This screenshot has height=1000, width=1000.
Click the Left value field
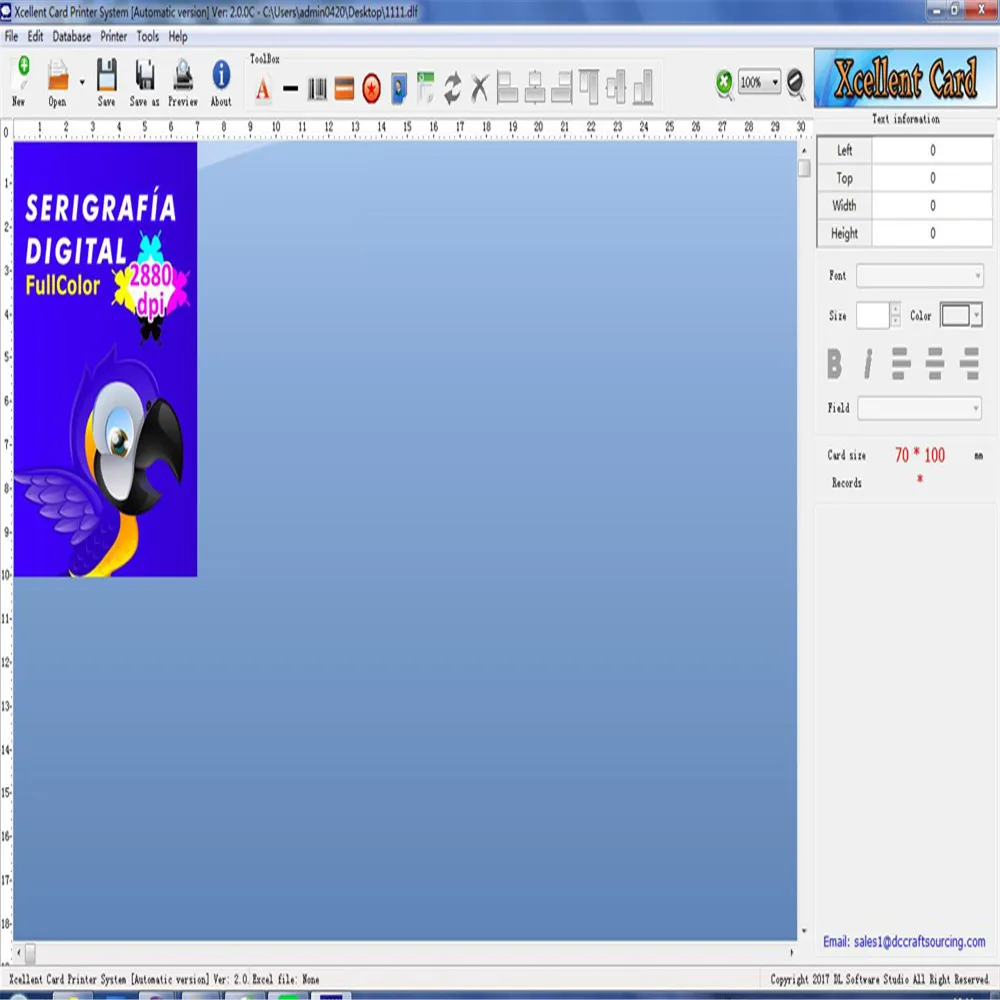pyautogui.click(x=932, y=151)
